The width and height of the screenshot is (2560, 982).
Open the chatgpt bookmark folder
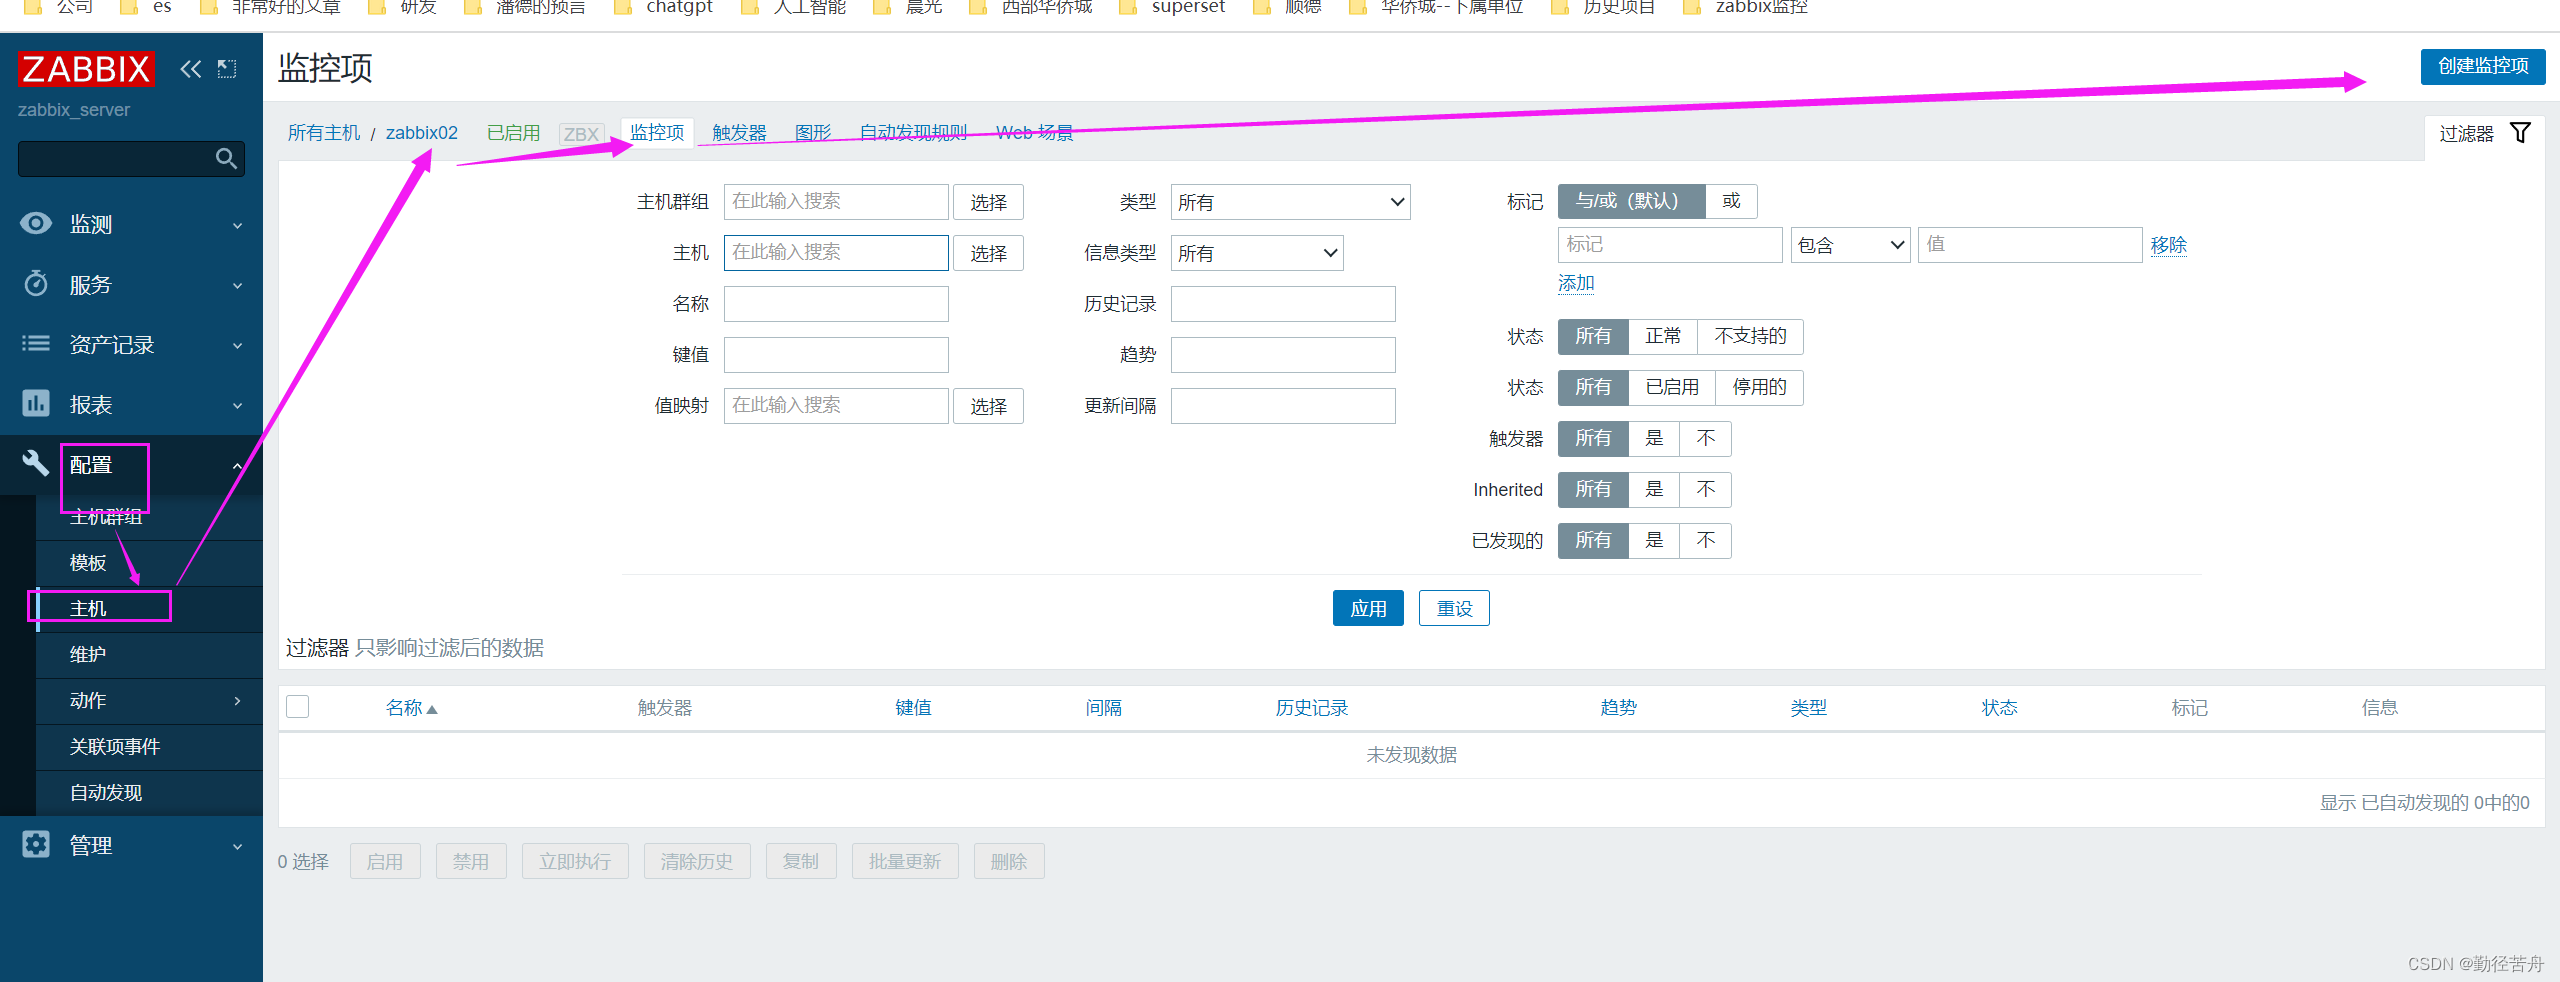tap(664, 7)
